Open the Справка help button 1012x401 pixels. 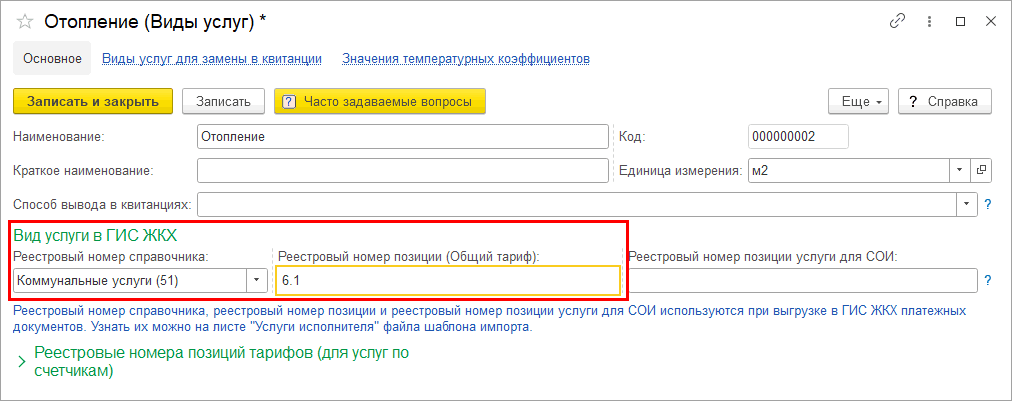pyautogui.click(x=944, y=101)
